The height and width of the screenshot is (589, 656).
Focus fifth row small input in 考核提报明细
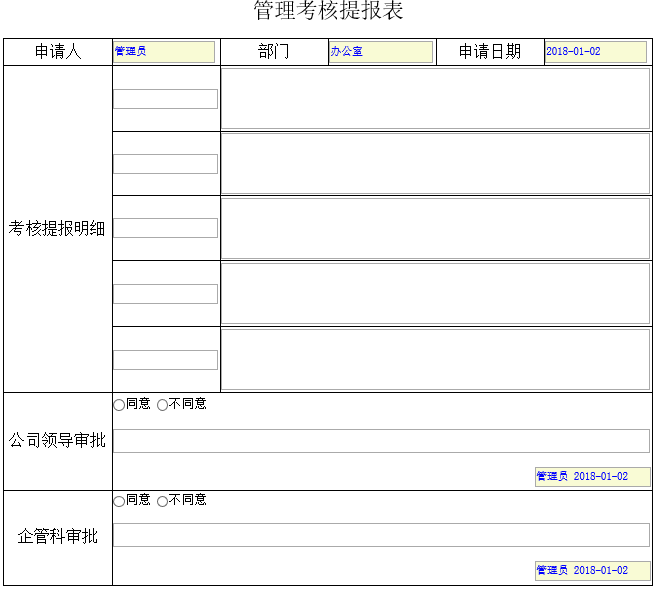tap(165, 360)
